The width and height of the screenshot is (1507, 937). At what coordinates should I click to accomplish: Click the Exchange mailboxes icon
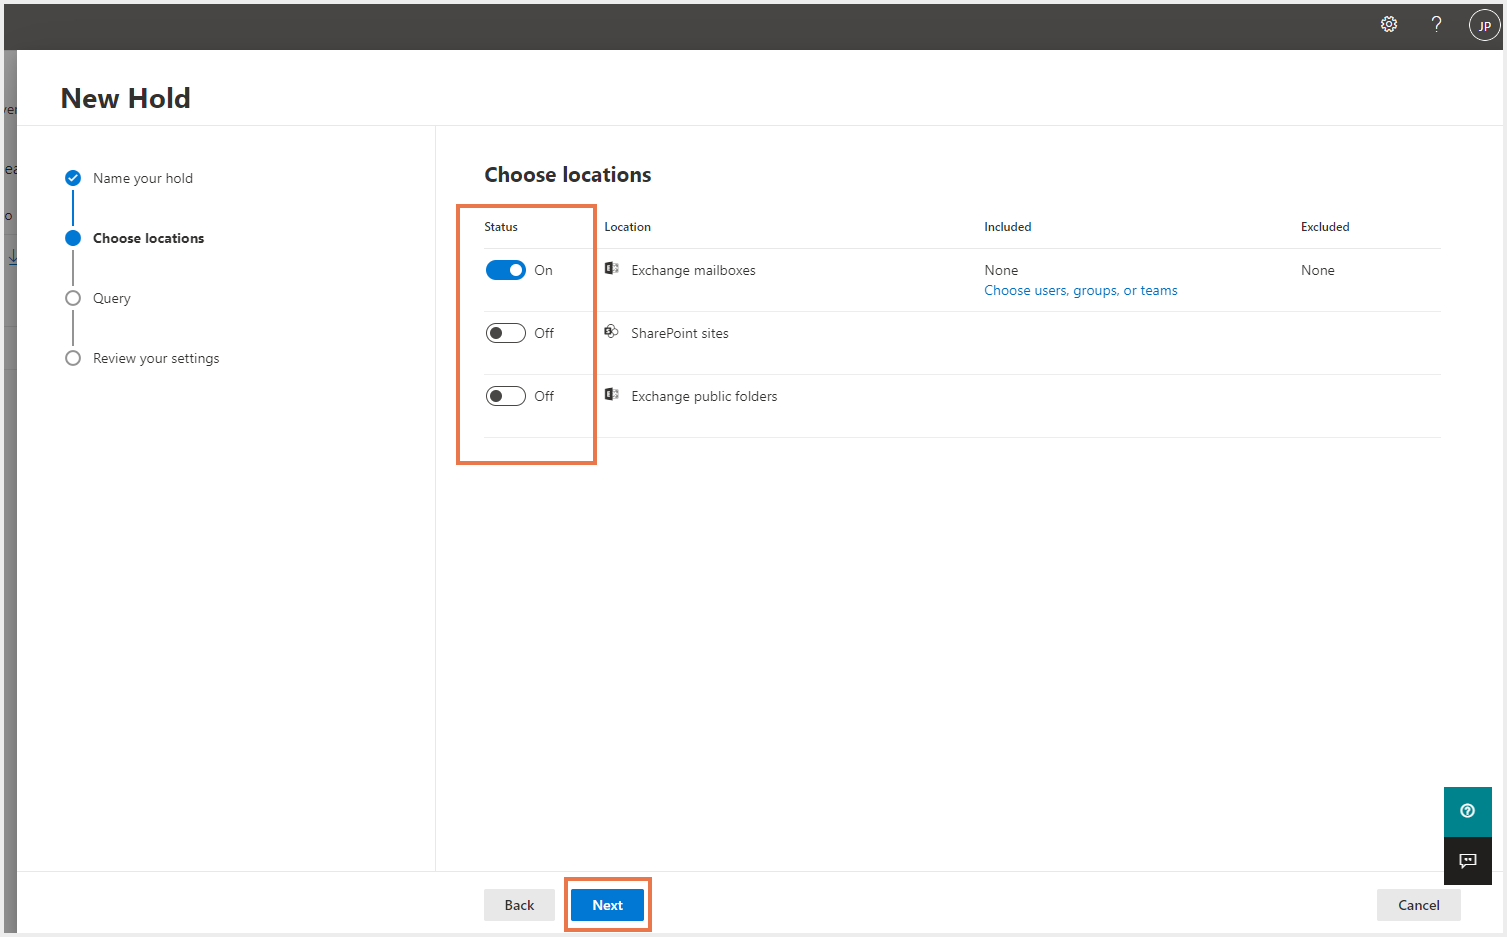click(611, 269)
